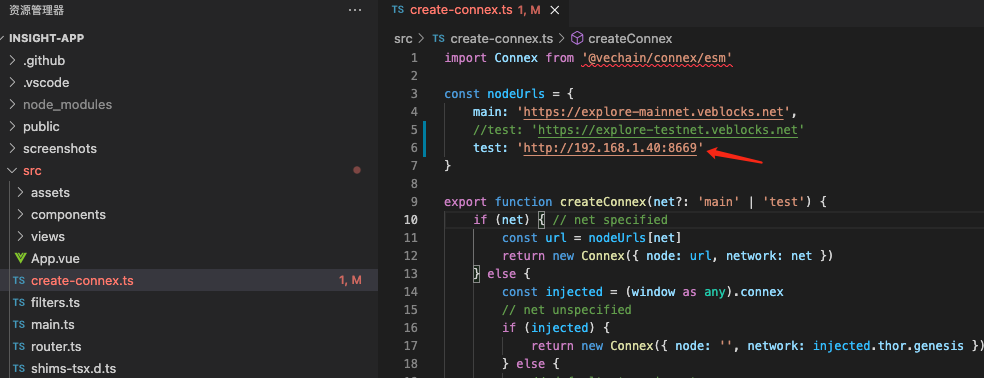Open main.ts in the explorer
Screen dimensions: 984x378
click(53, 325)
